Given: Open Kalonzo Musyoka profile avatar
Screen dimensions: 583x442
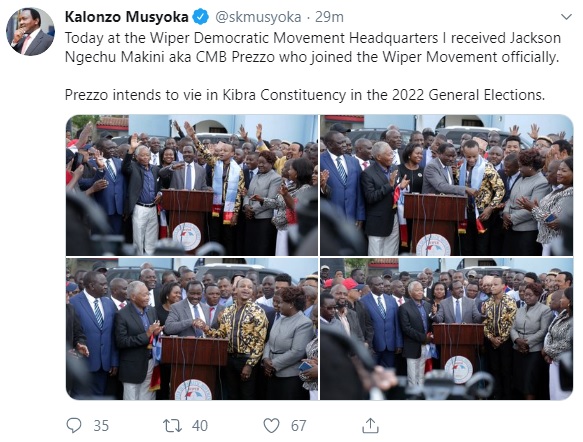Looking at the screenshot, I should 30,32.
